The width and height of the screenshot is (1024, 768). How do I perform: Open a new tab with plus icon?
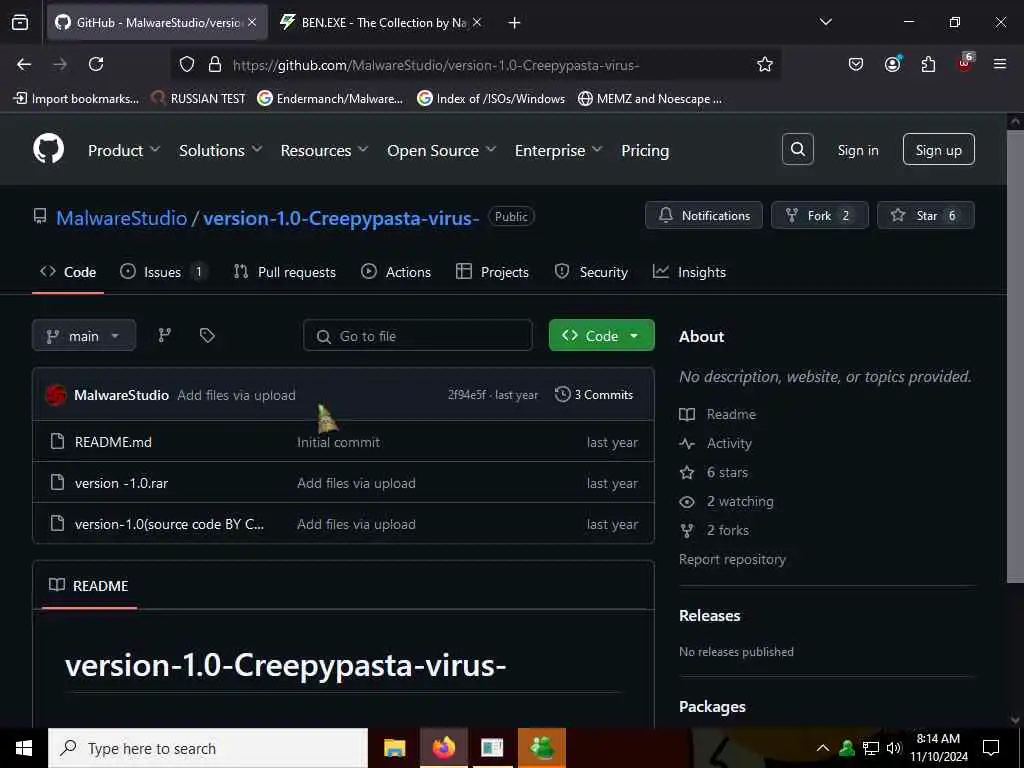click(x=515, y=23)
